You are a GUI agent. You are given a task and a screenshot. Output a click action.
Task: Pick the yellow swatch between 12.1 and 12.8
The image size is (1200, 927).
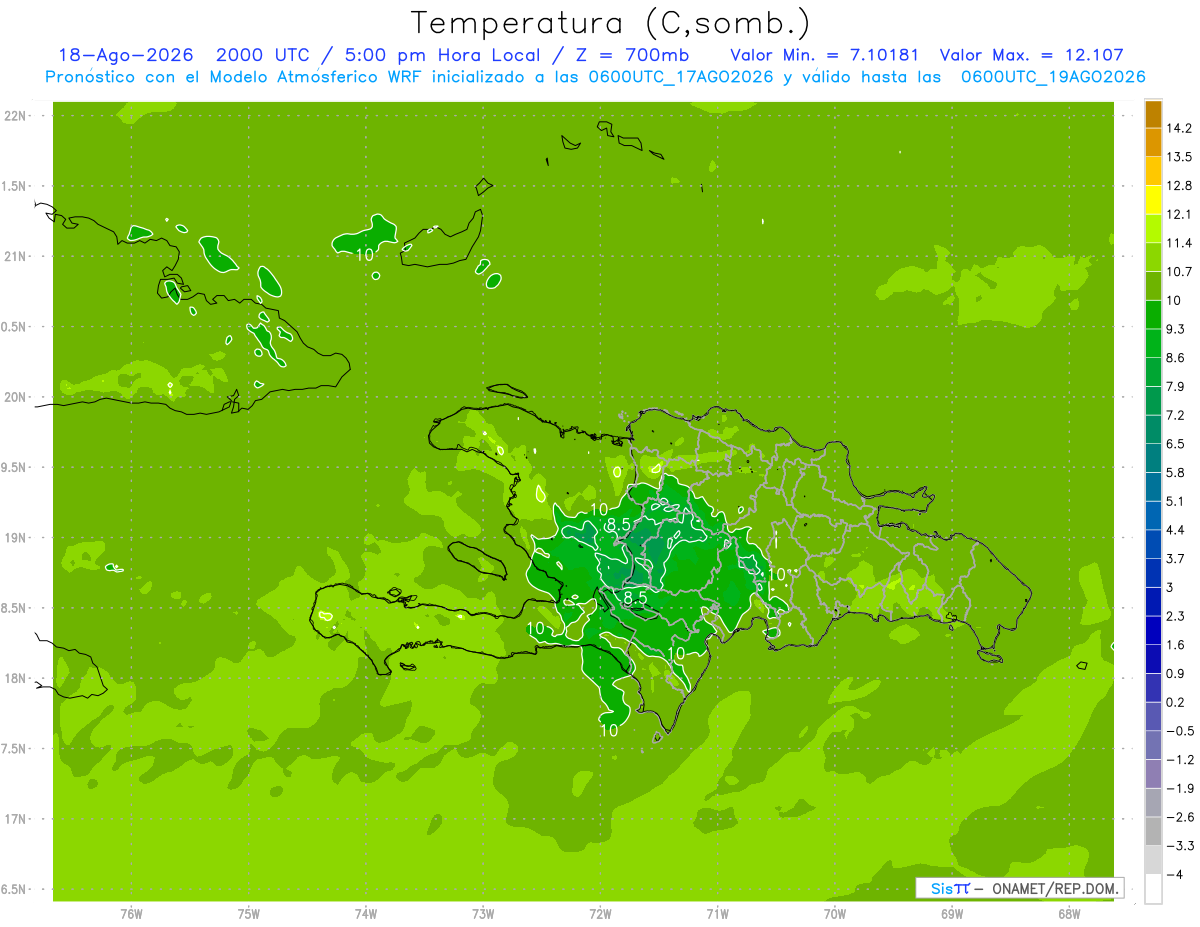(1153, 200)
